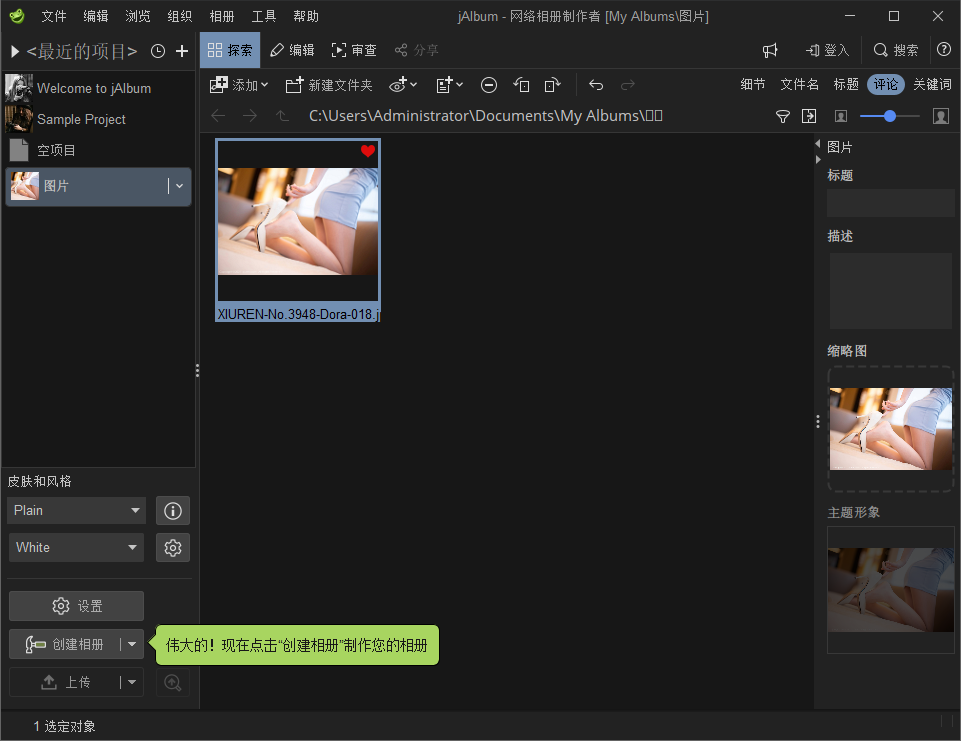This screenshot has width=961, height=741.
Task: Open help question mark icon
Action: (x=944, y=50)
